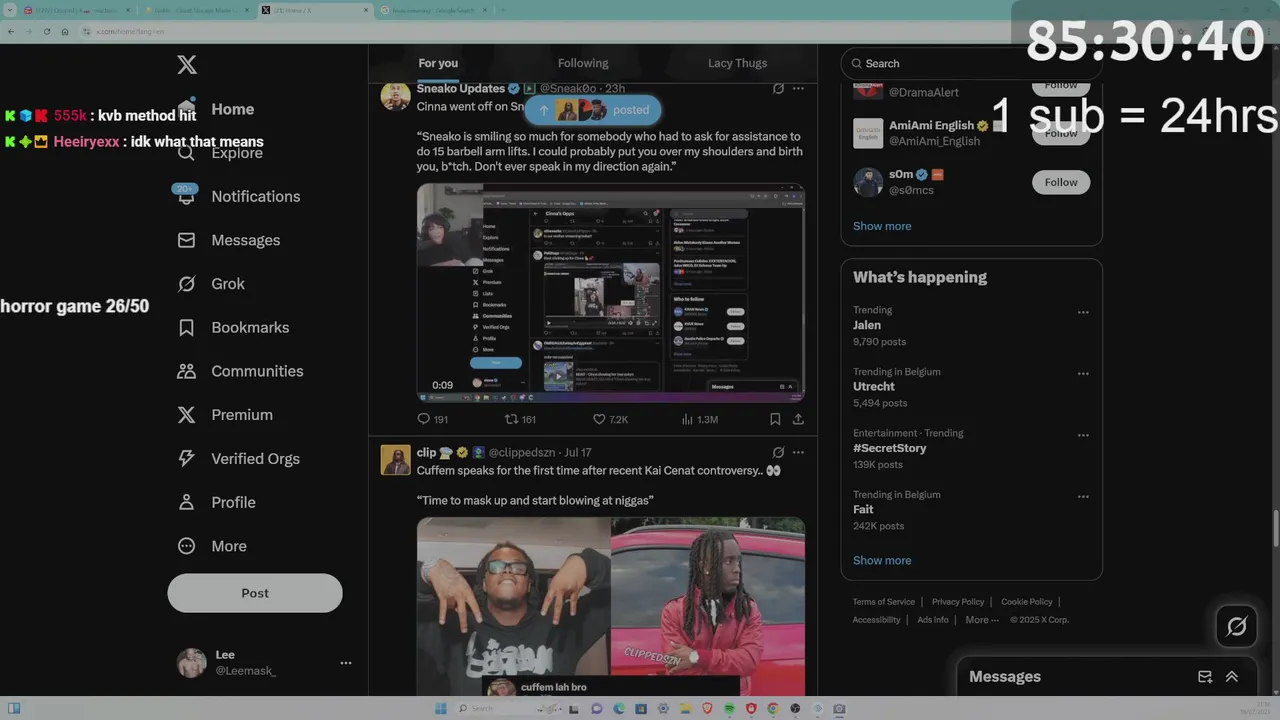View analytics of Sneako Updates post

[x=700, y=419]
